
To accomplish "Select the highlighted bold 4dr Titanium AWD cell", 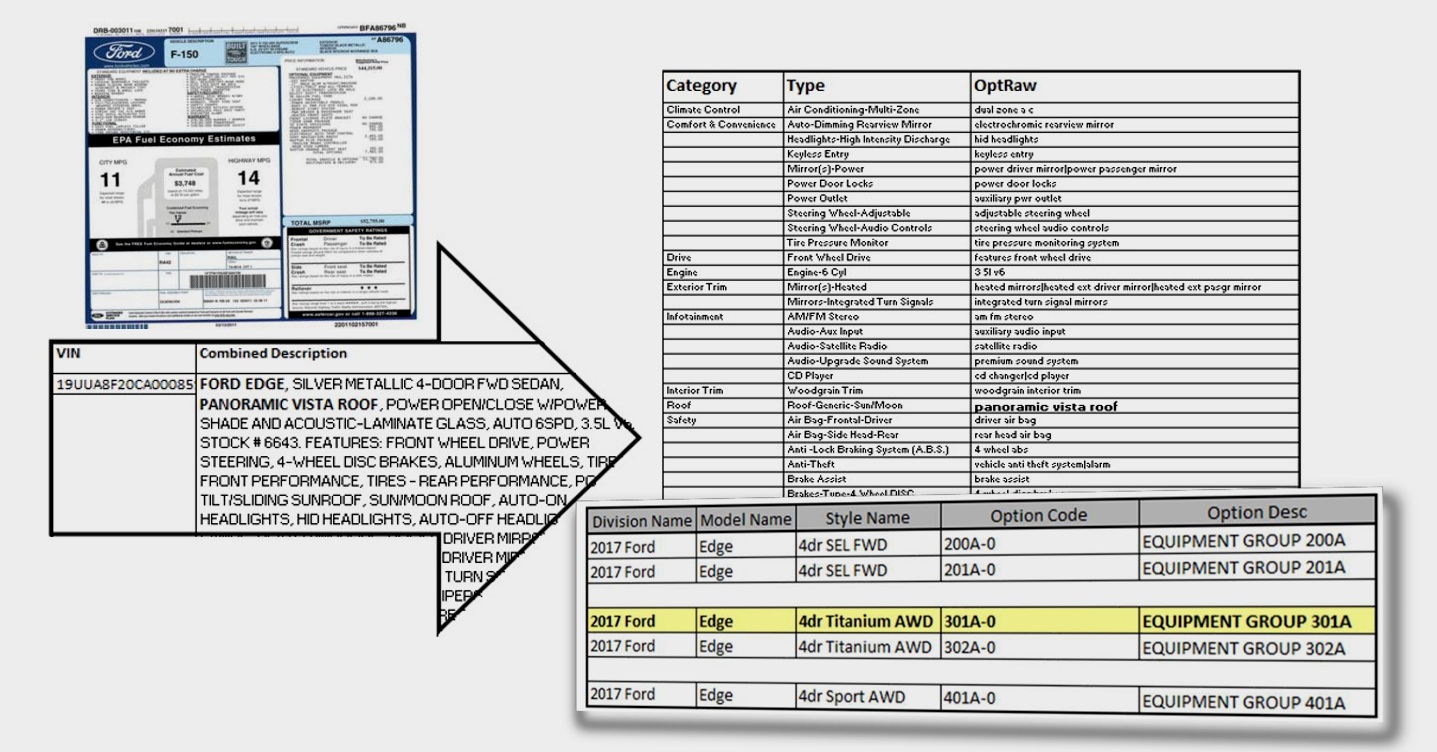I will [868, 622].
